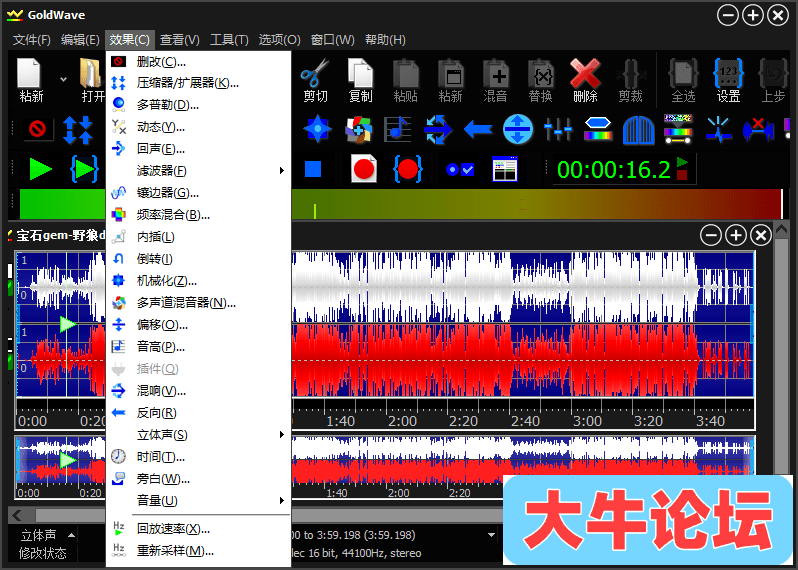Click the blue Stop square button

tap(313, 169)
